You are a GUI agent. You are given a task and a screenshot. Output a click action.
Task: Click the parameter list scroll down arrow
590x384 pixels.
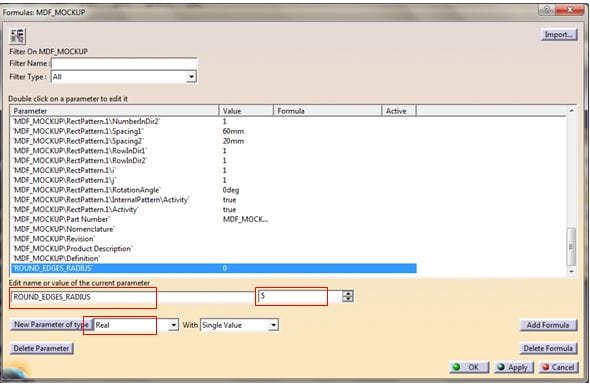(x=571, y=272)
